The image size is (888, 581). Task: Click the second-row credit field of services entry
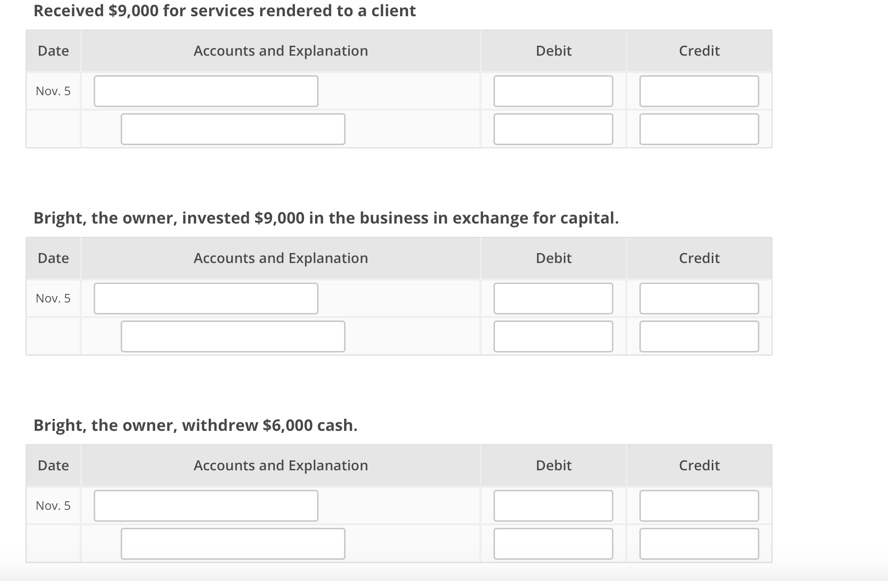tap(699, 128)
